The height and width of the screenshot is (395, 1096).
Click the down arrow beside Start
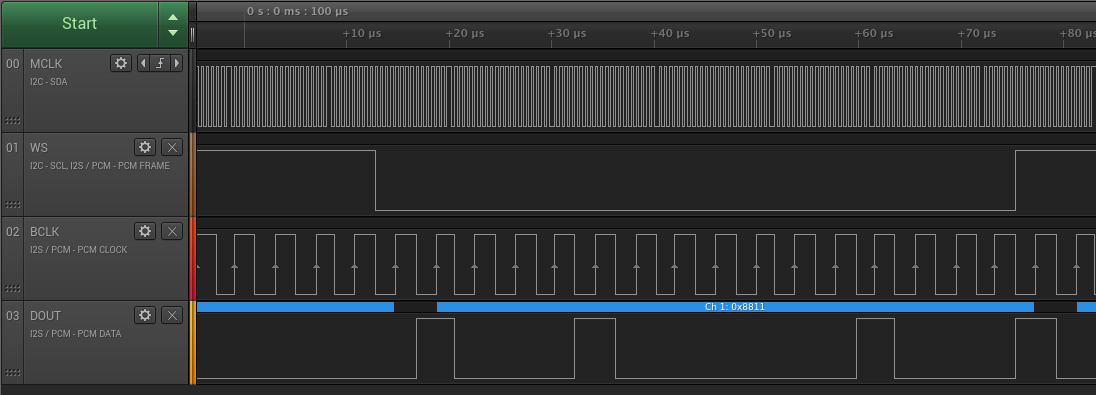tap(173, 32)
